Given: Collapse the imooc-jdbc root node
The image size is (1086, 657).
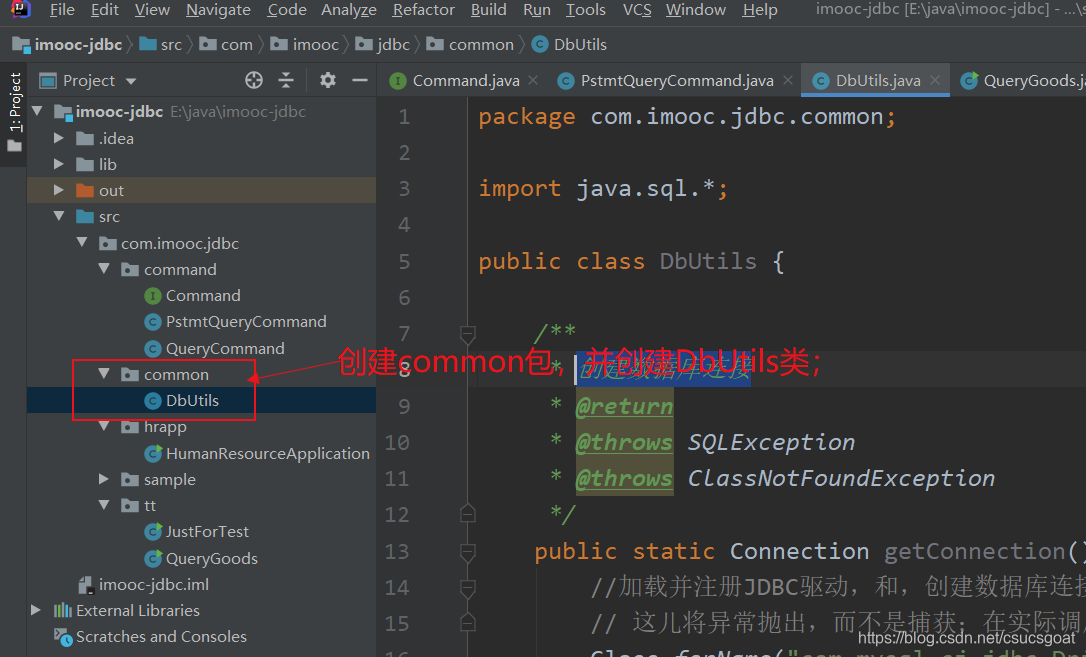Looking at the screenshot, I should (37, 111).
